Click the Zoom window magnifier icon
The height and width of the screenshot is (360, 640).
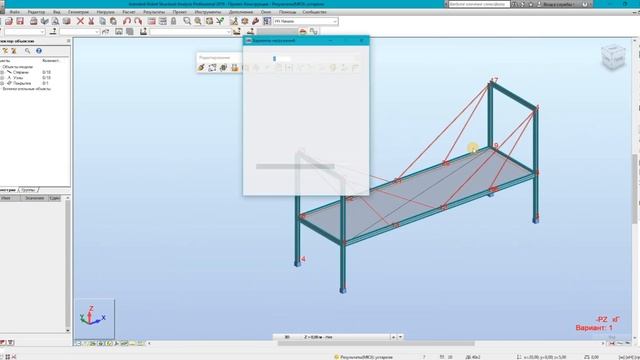[x=187, y=21]
